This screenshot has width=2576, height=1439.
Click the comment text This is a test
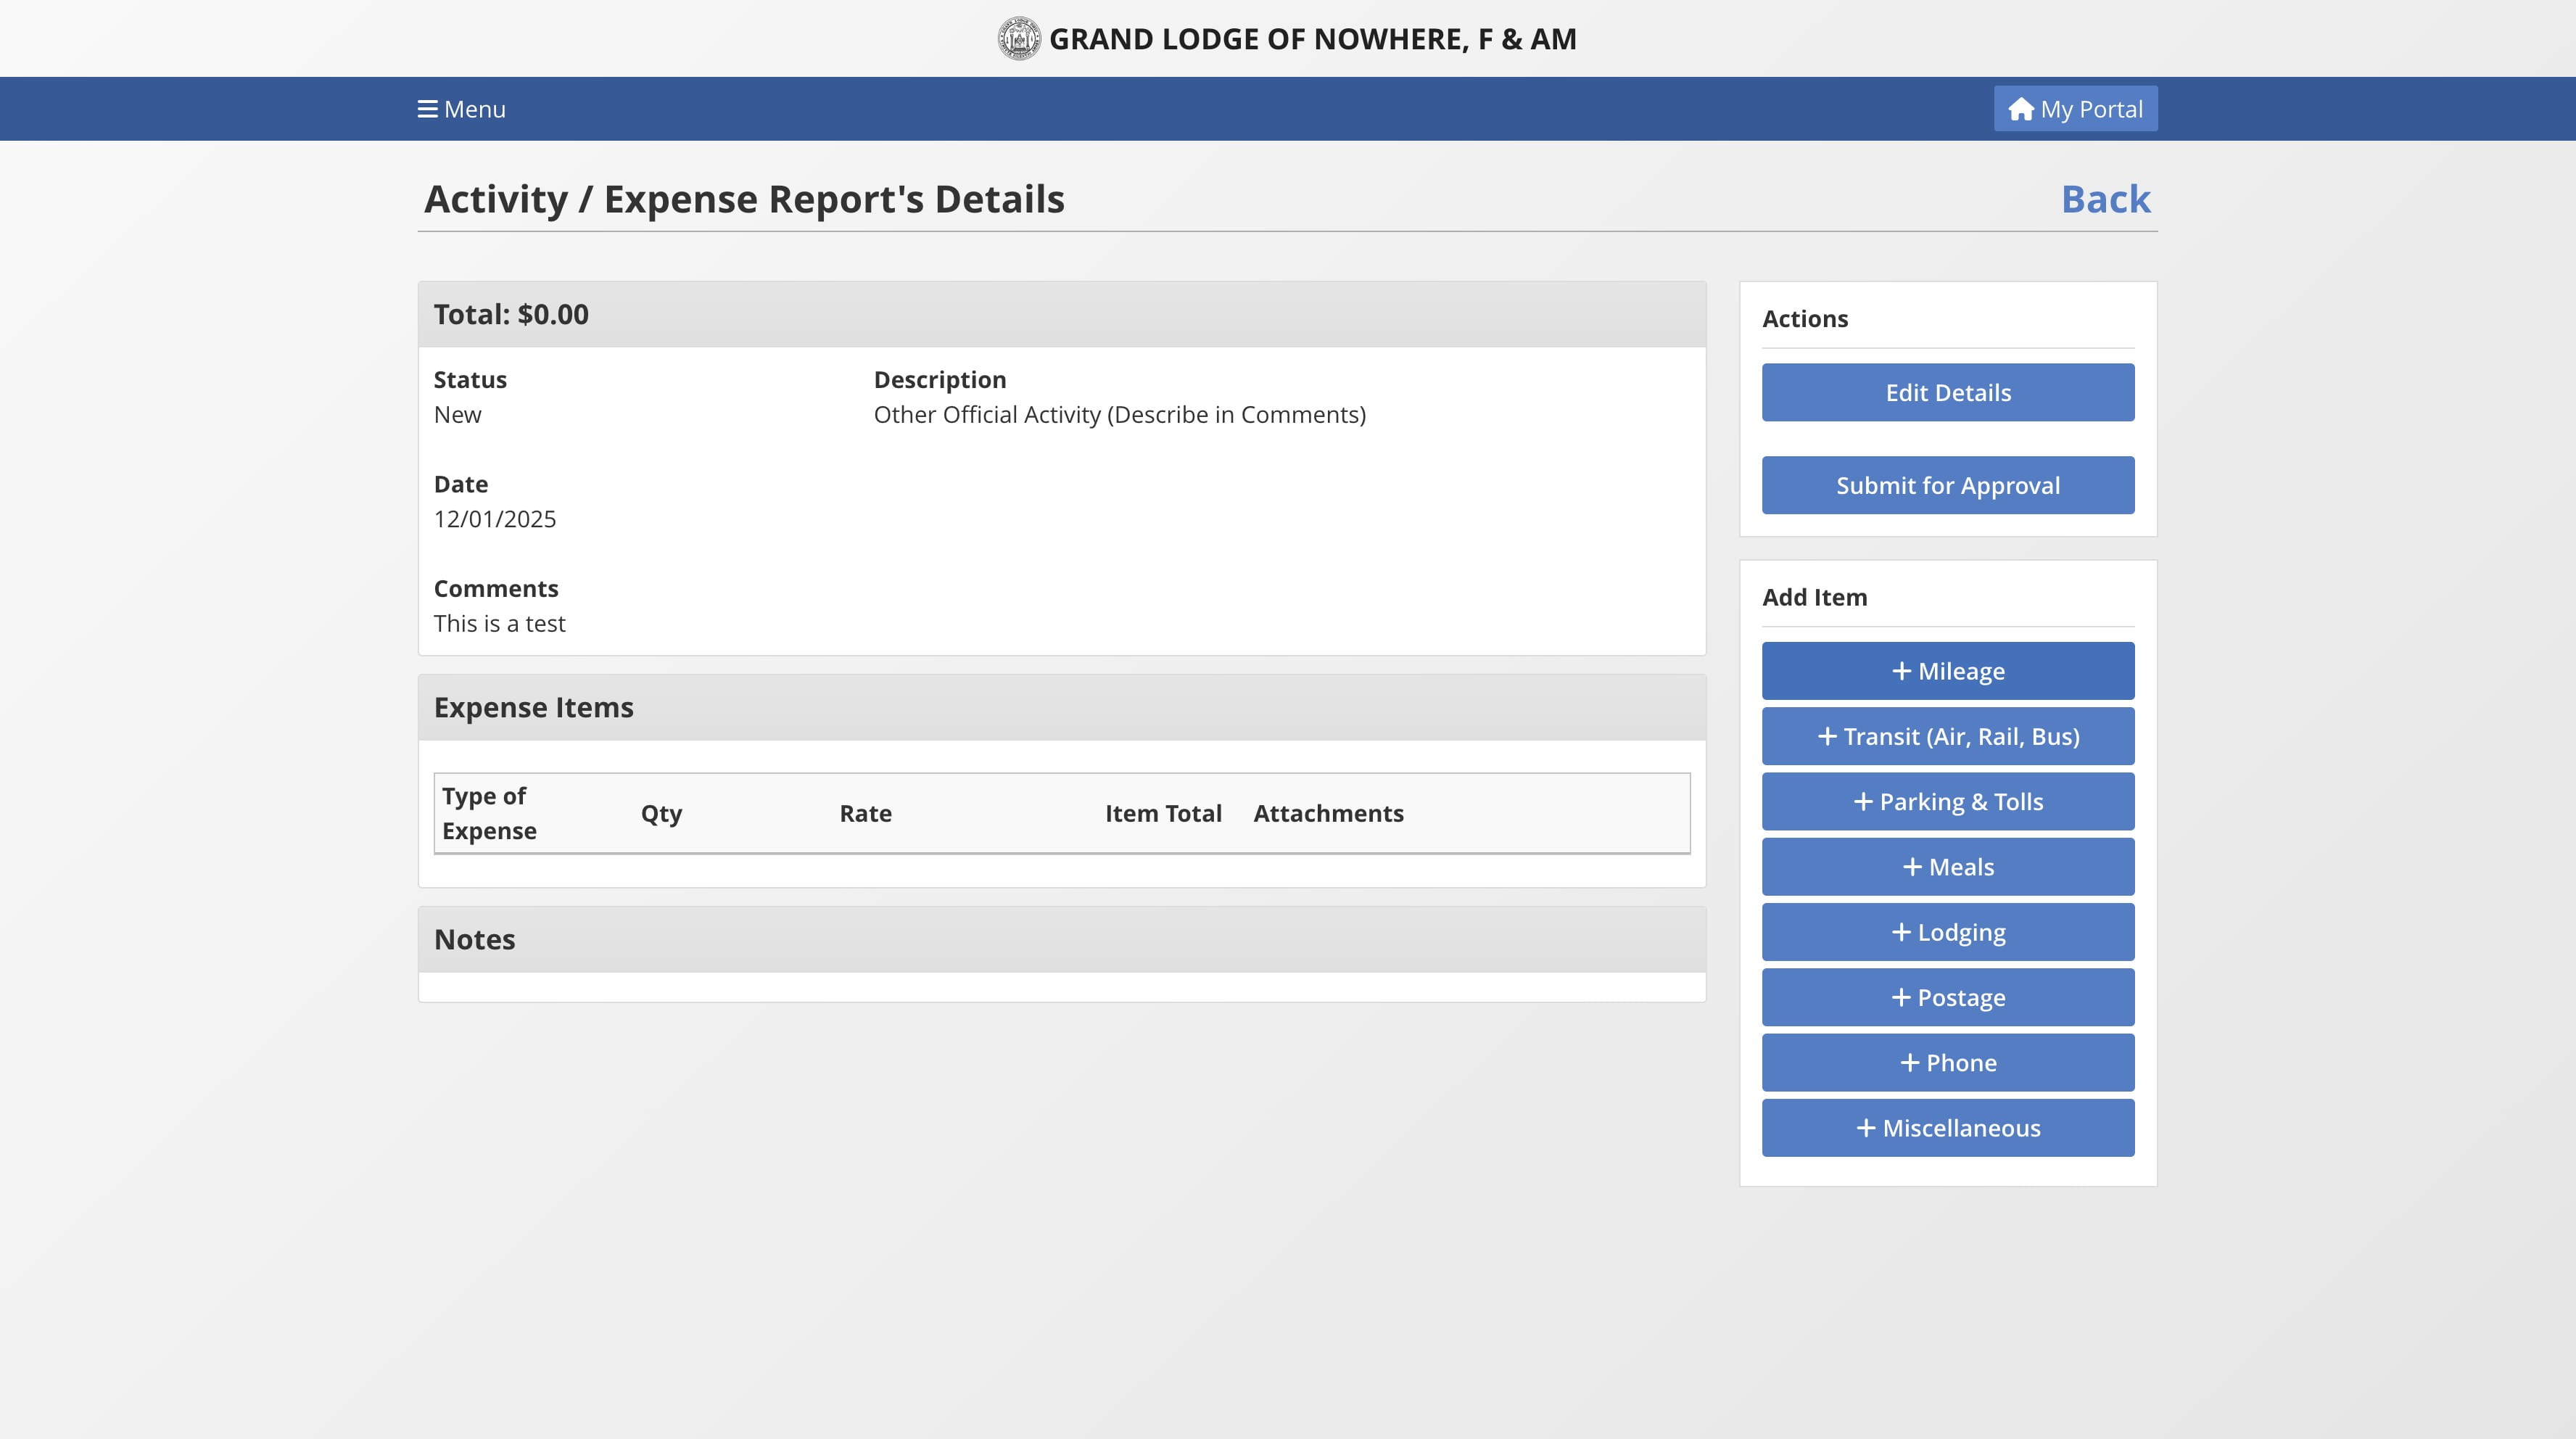coord(499,623)
